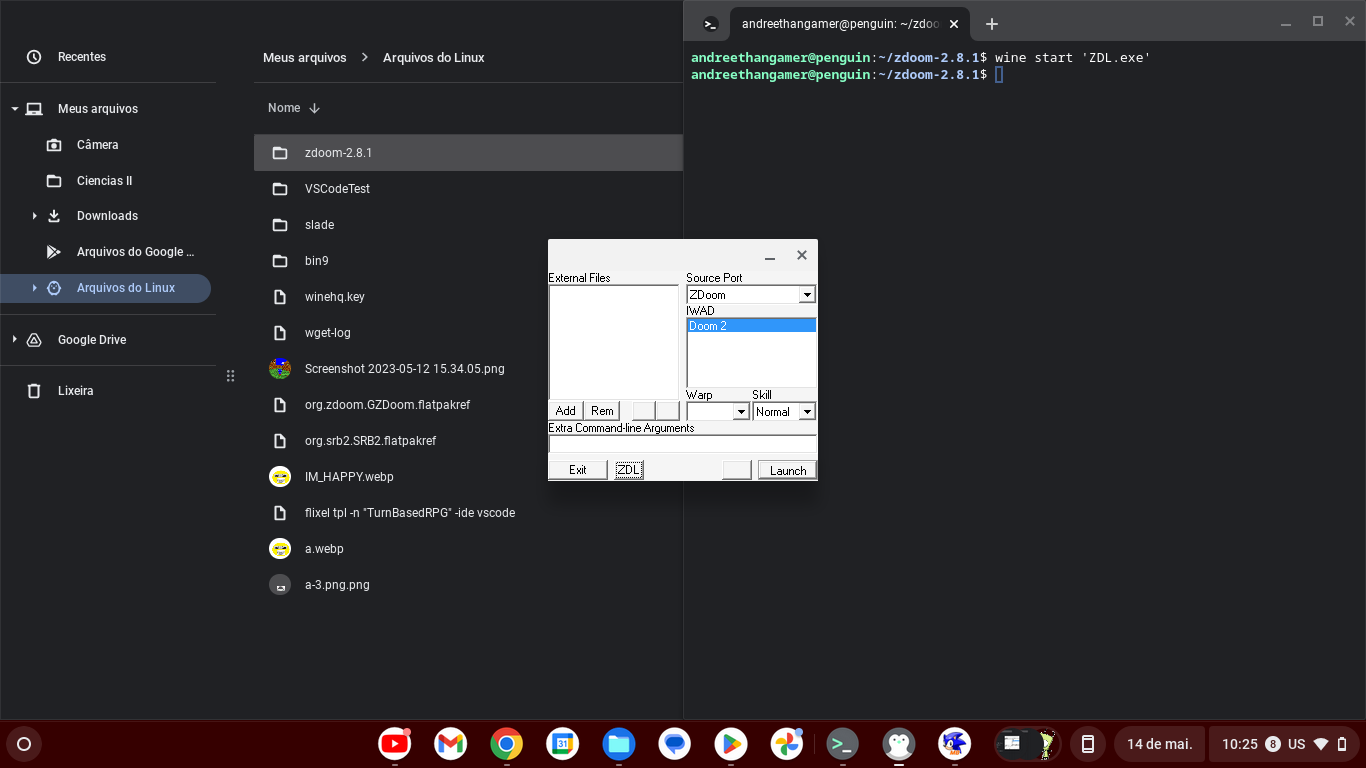
Task: Open the Sonic game shelf icon
Action: point(955,744)
